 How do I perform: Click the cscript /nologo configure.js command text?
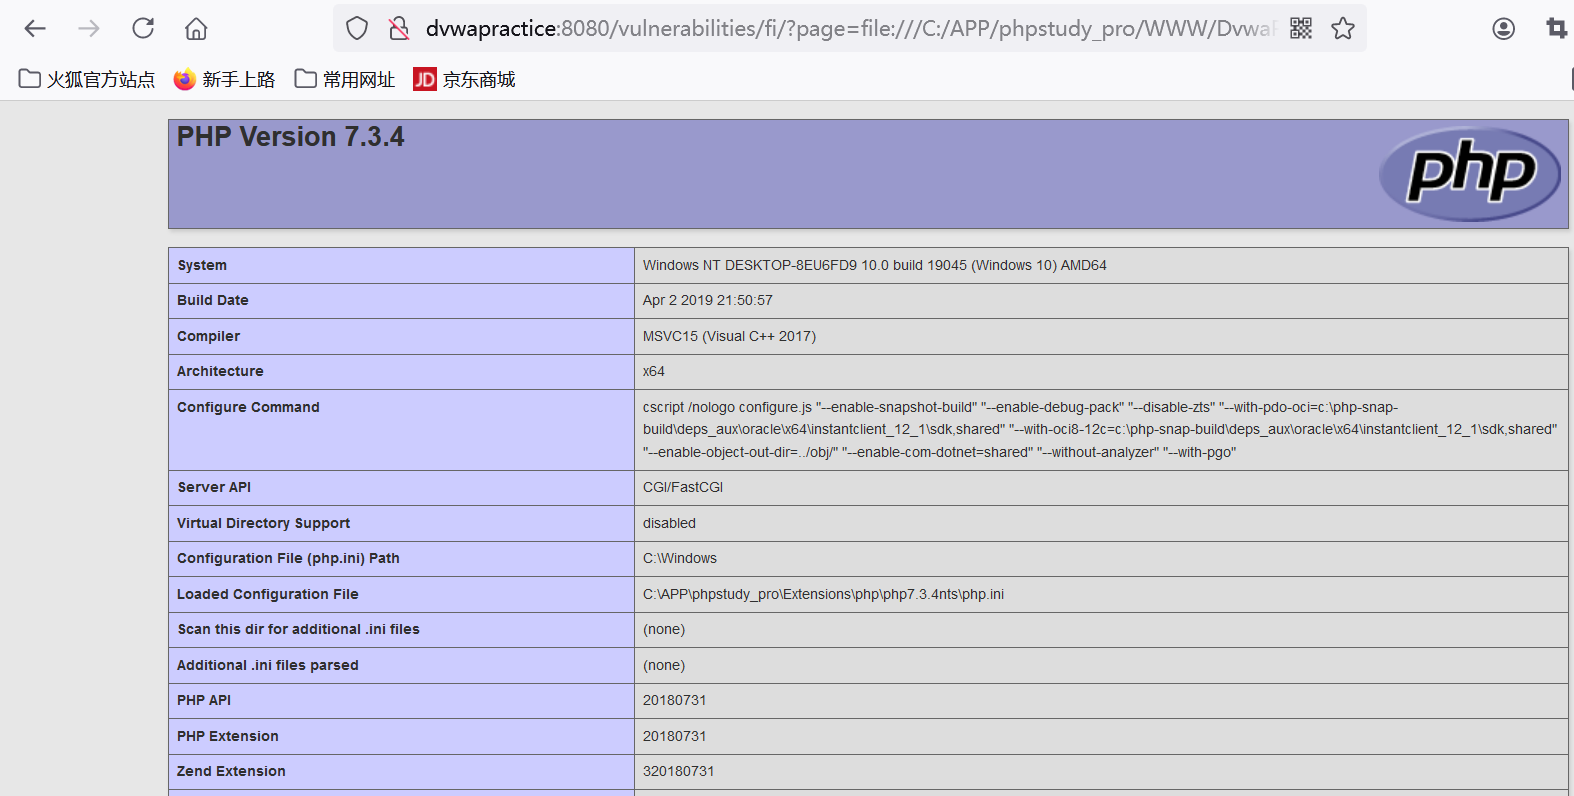coord(1100,430)
